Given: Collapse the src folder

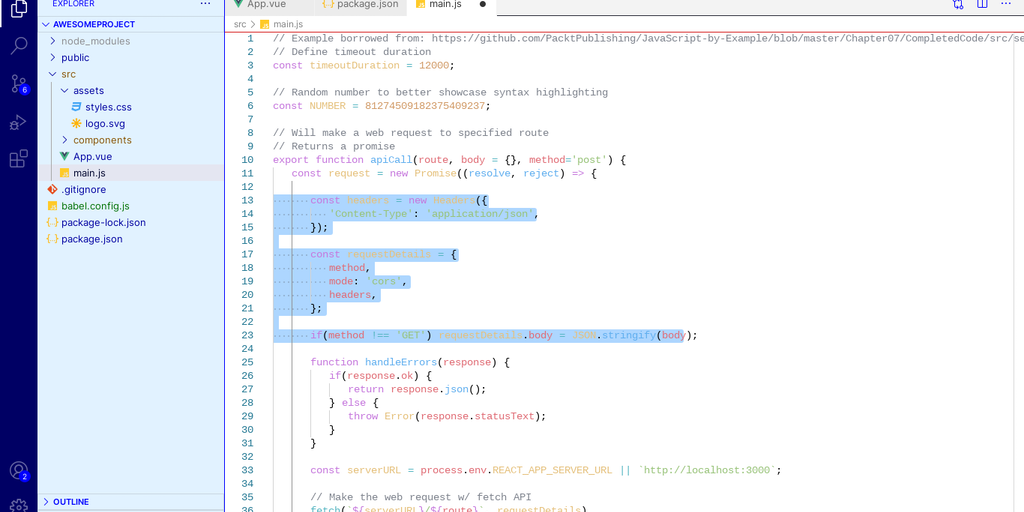Looking at the screenshot, I should 53,74.
